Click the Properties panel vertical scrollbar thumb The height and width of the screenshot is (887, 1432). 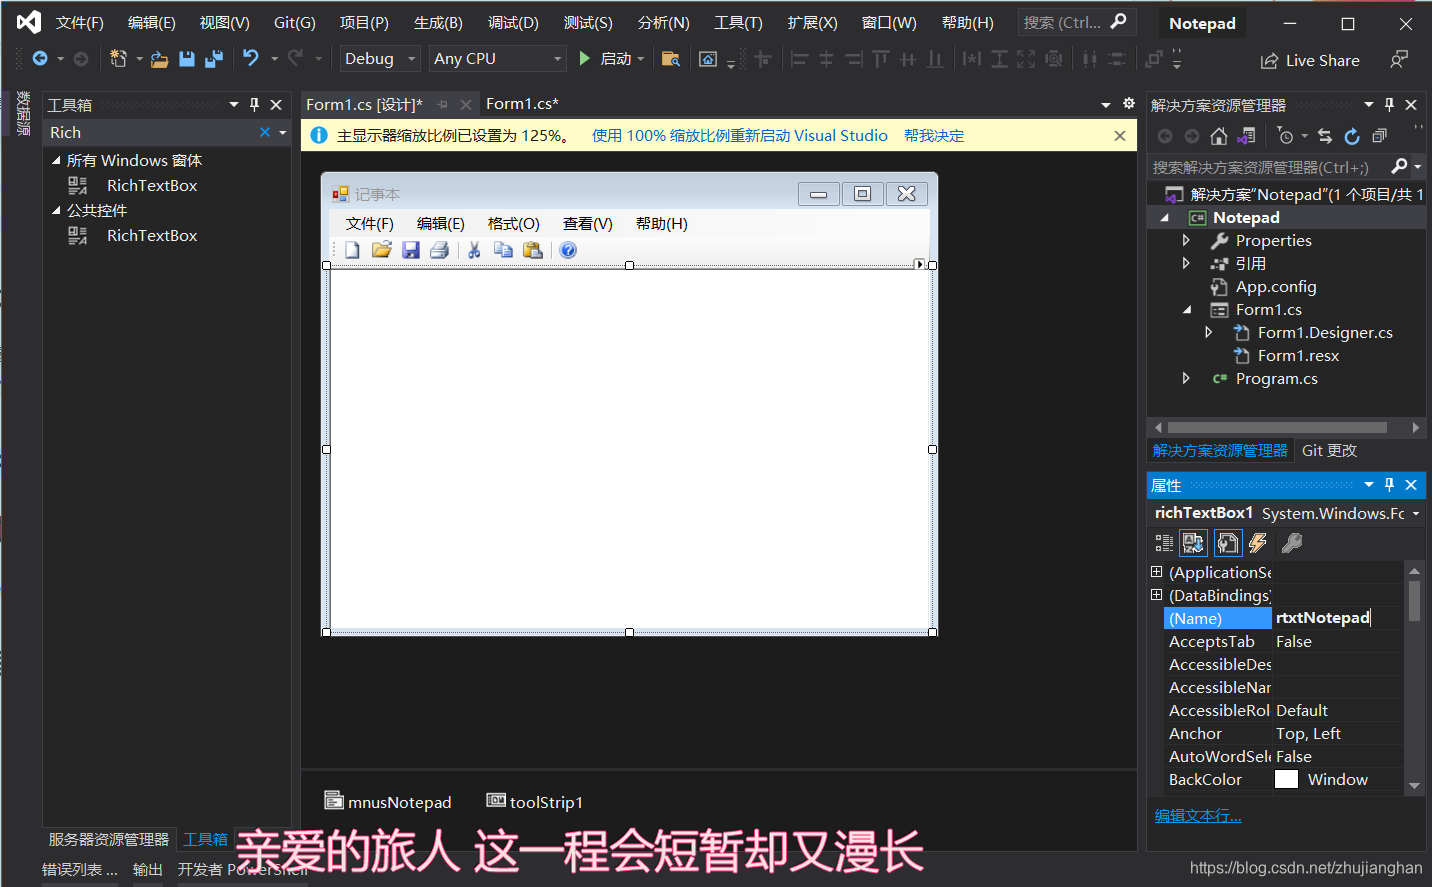tap(1414, 601)
